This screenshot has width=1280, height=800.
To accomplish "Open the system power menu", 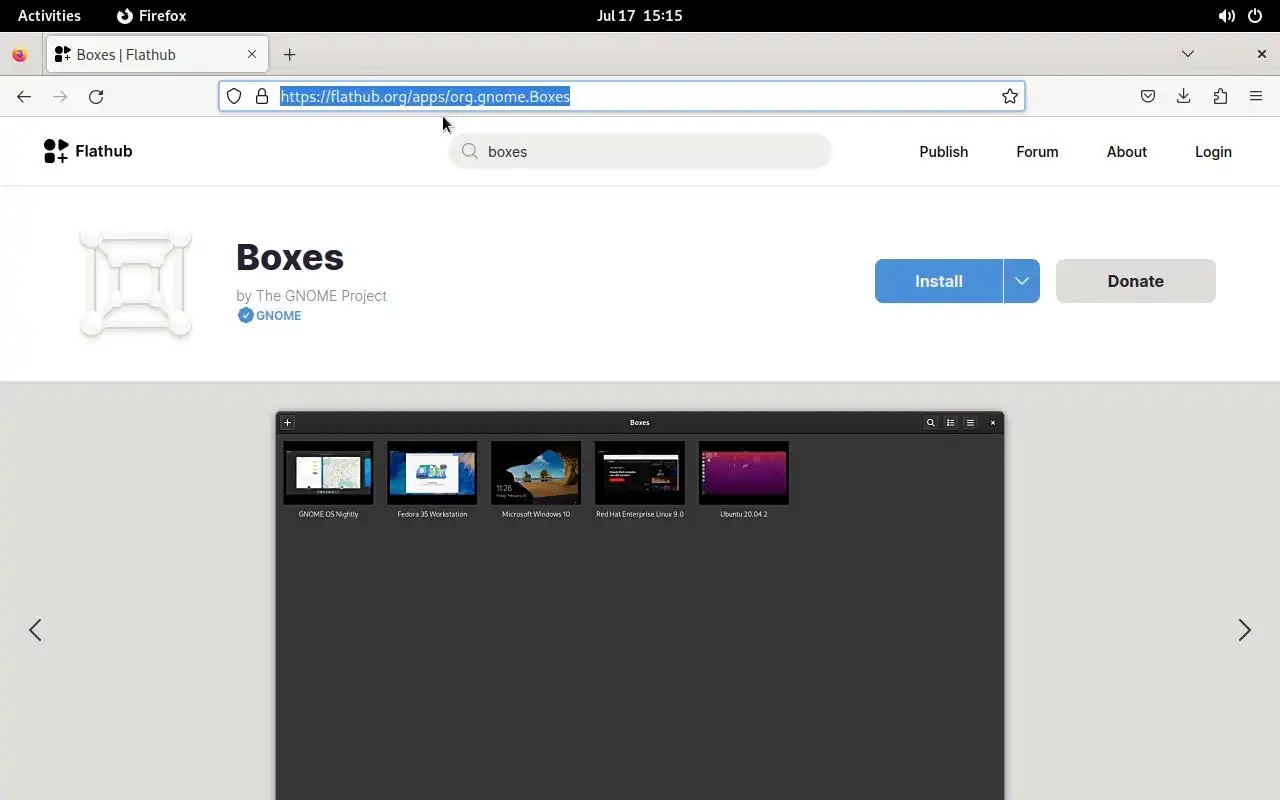I will tap(1255, 16).
